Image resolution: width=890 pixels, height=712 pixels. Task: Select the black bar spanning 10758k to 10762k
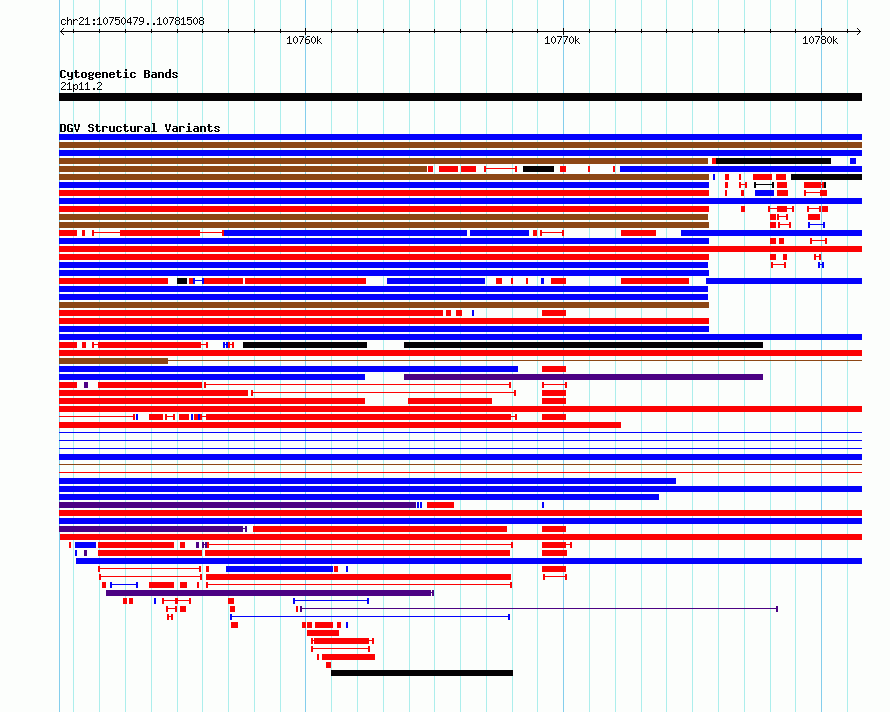(305, 345)
